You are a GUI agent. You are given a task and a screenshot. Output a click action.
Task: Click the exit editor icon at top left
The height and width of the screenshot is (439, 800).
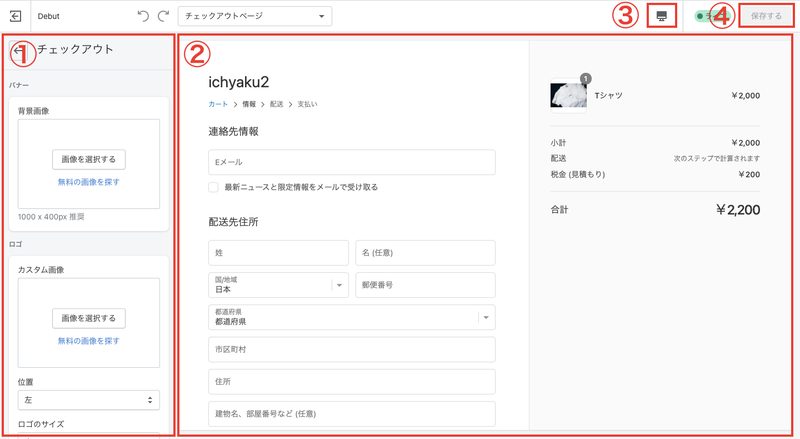[x=15, y=16]
